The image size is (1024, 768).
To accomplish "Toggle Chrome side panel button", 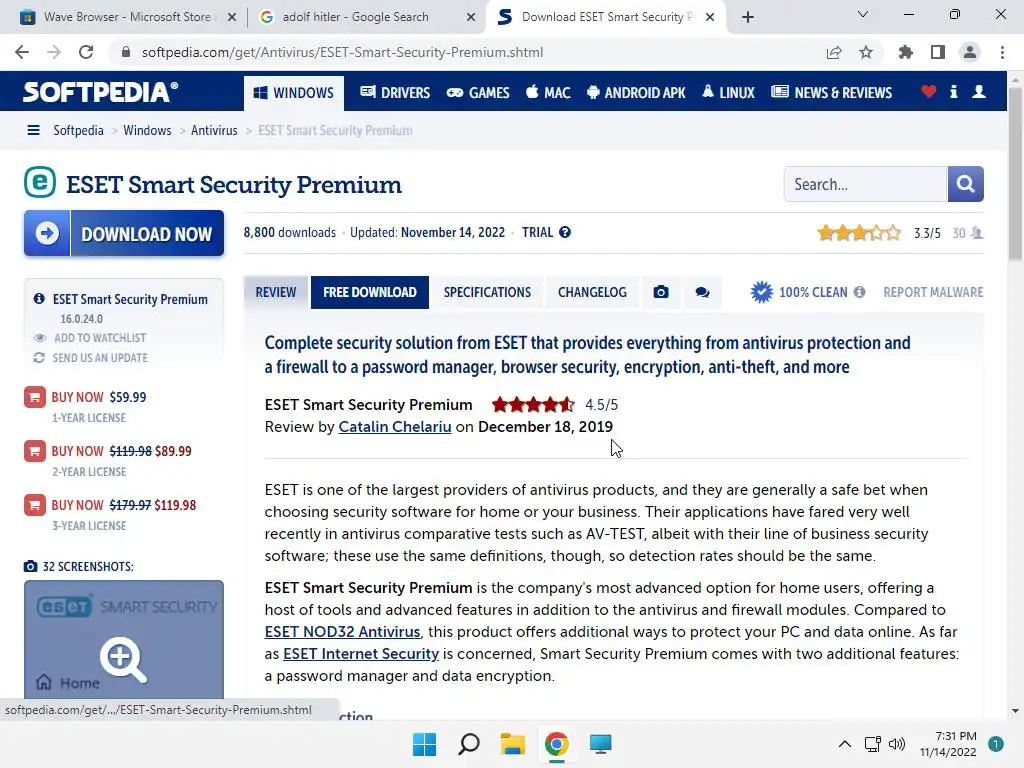I will pyautogui.click(x=937, y=52).
